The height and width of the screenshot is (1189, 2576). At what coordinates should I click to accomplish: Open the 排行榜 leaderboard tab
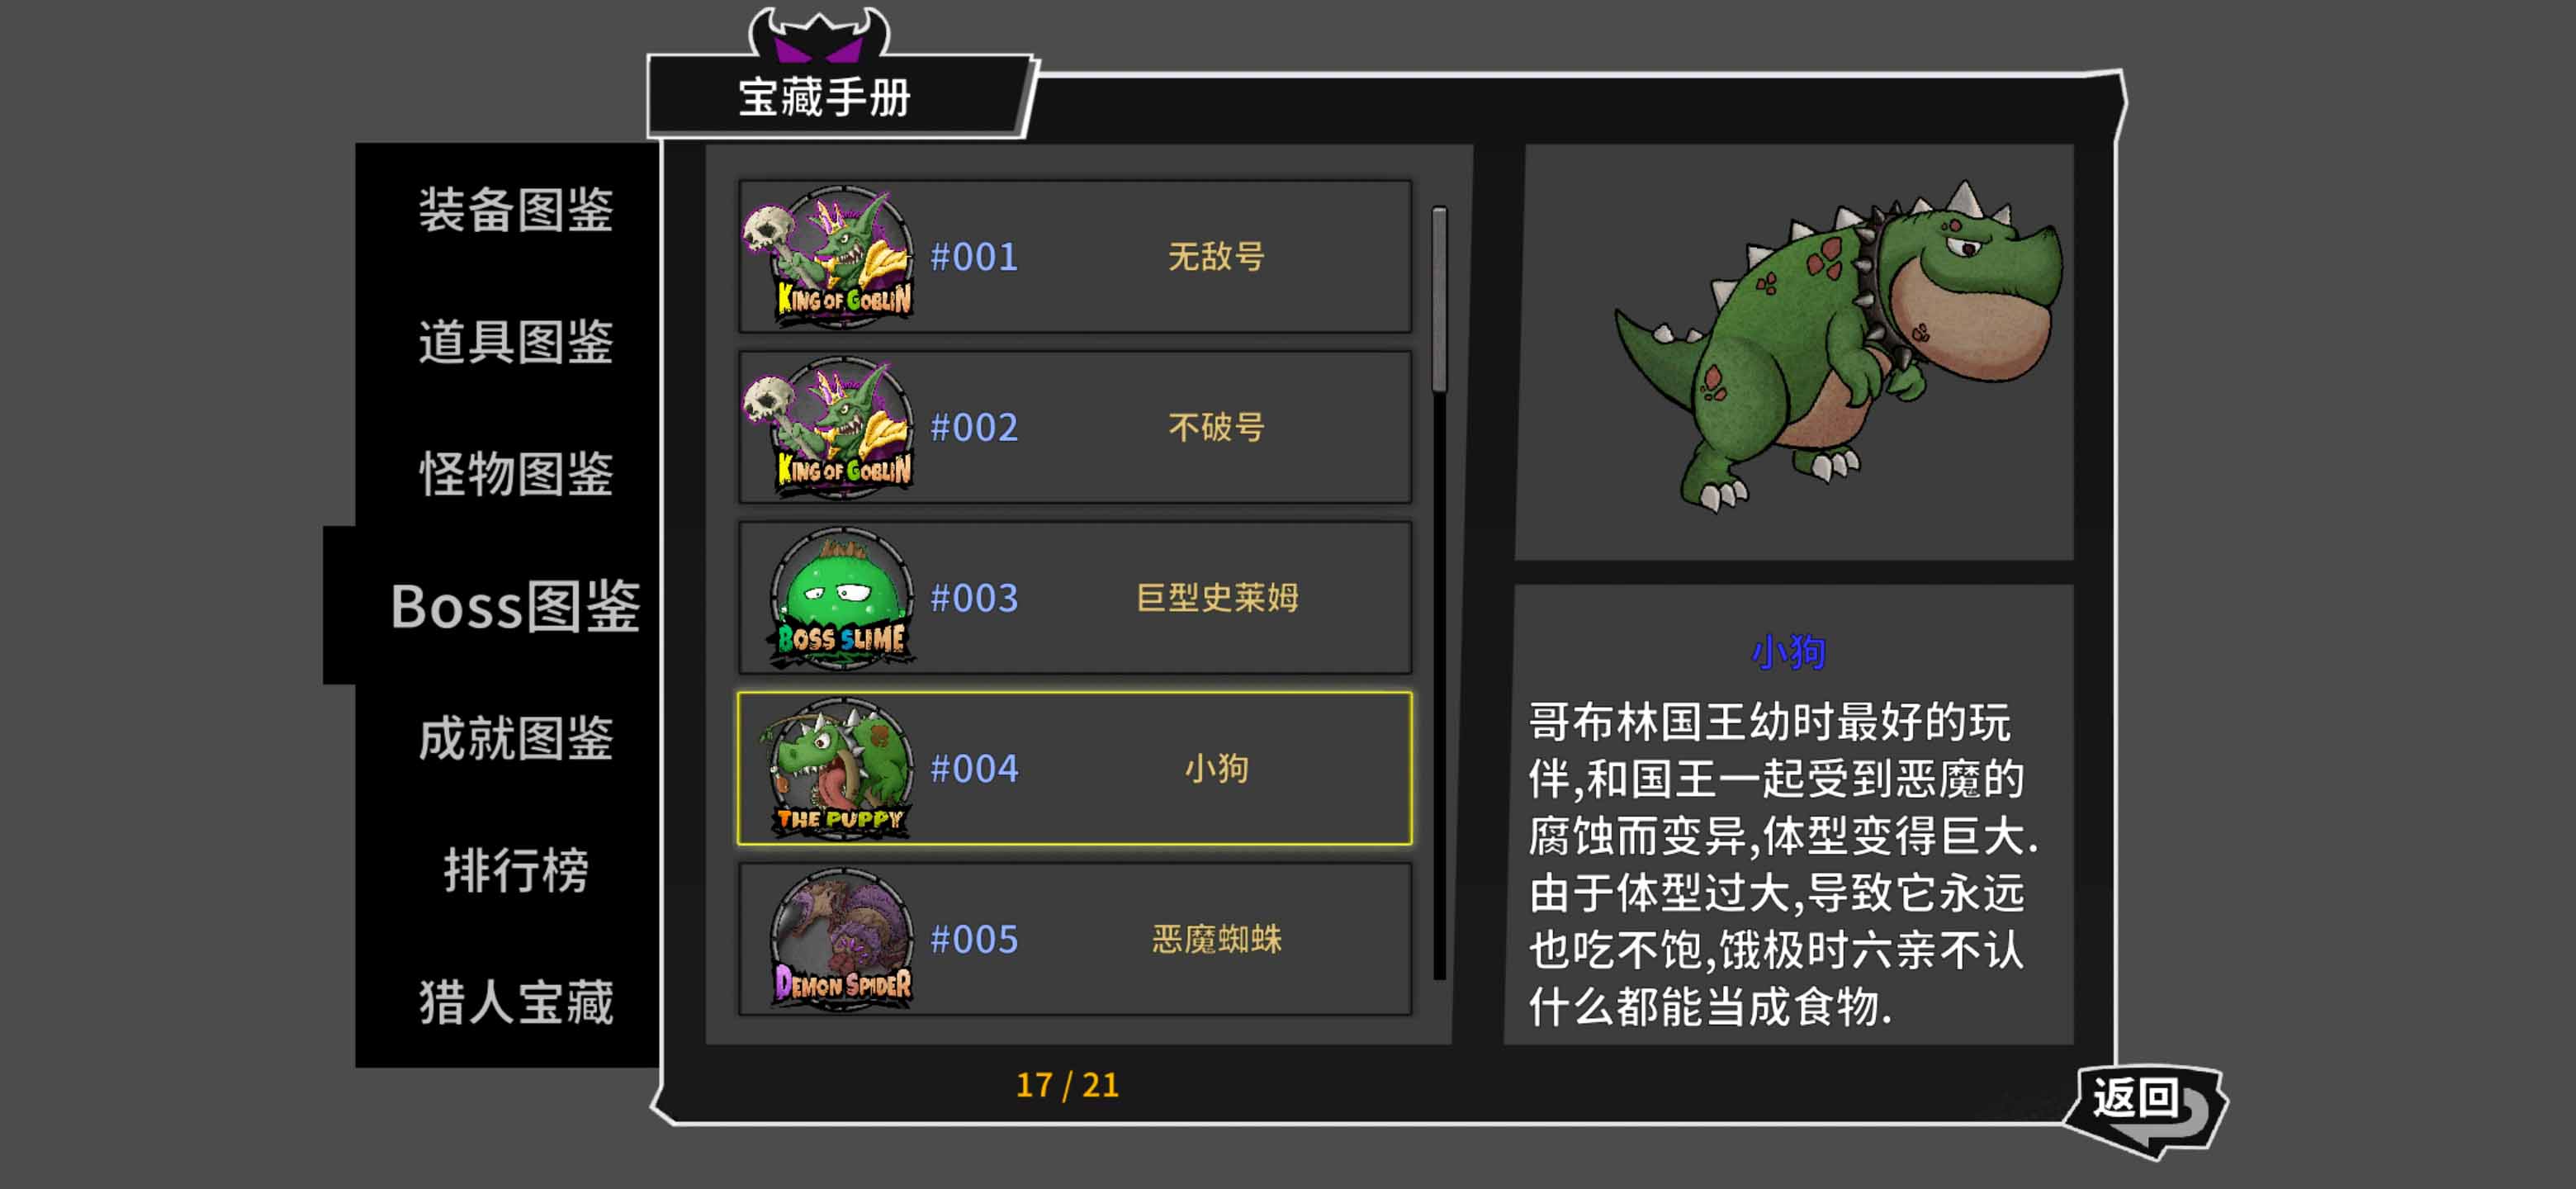click(515, 869)
